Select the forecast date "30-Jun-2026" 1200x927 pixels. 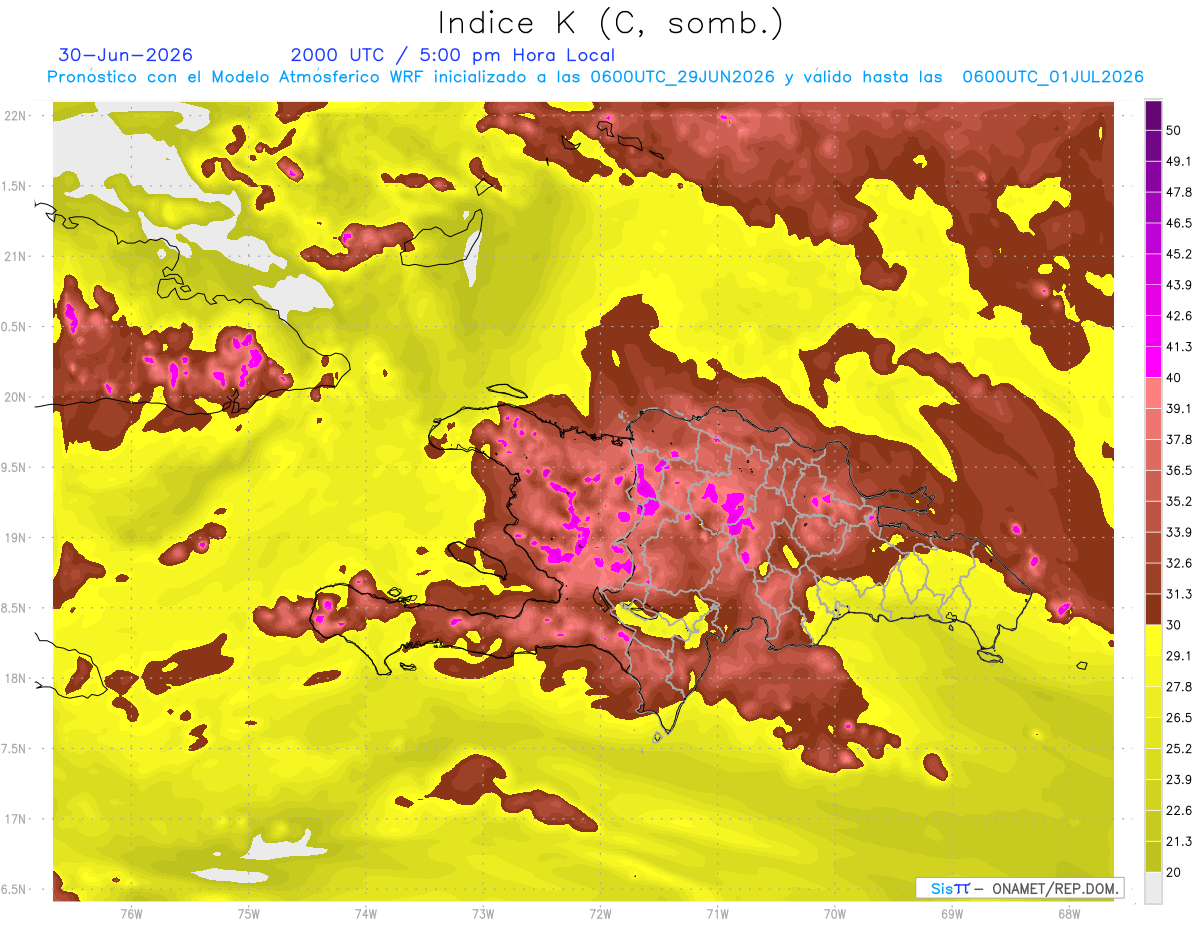(126, 55)
